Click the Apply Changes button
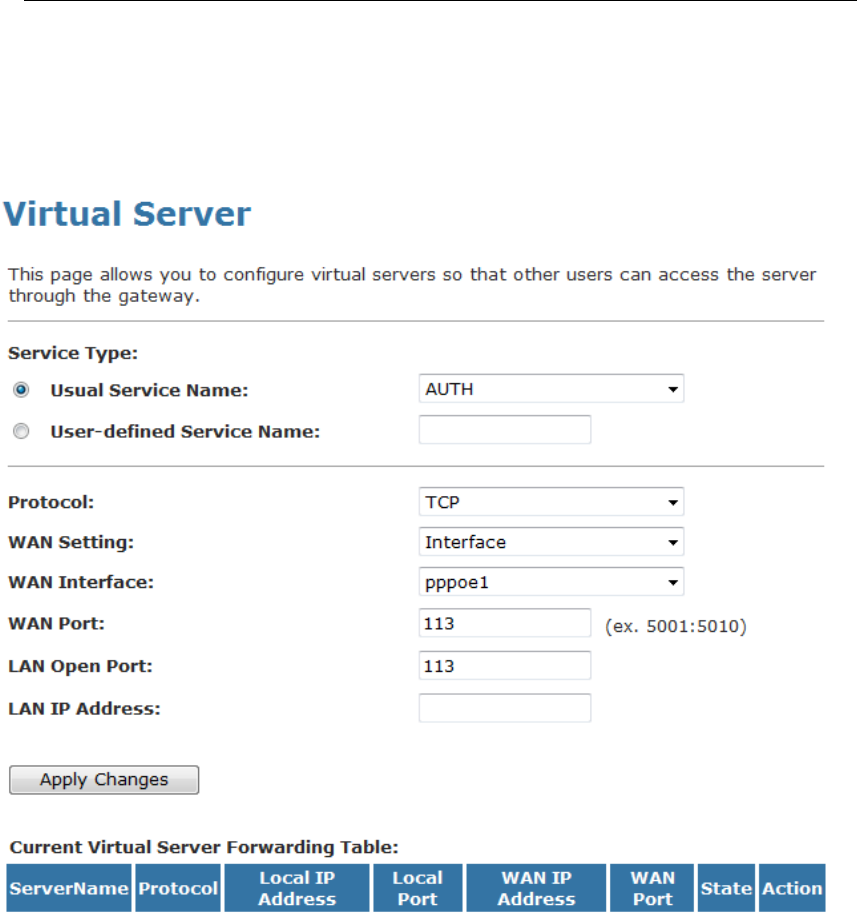 click(104, 780)
